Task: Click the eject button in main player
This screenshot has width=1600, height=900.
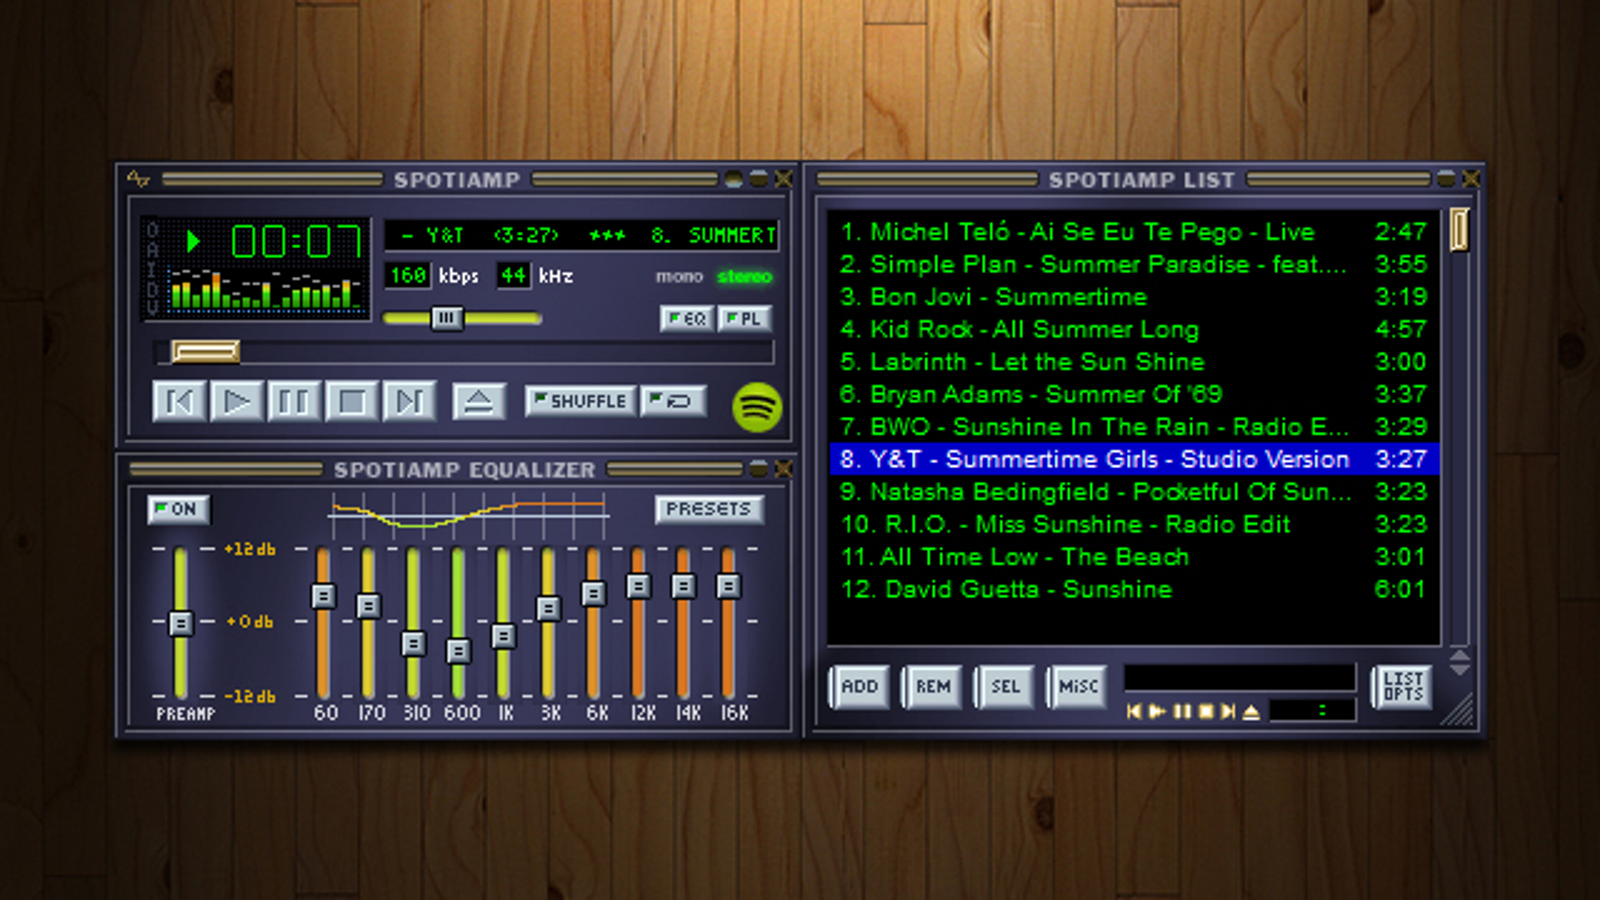Action: tap(479, 402)
